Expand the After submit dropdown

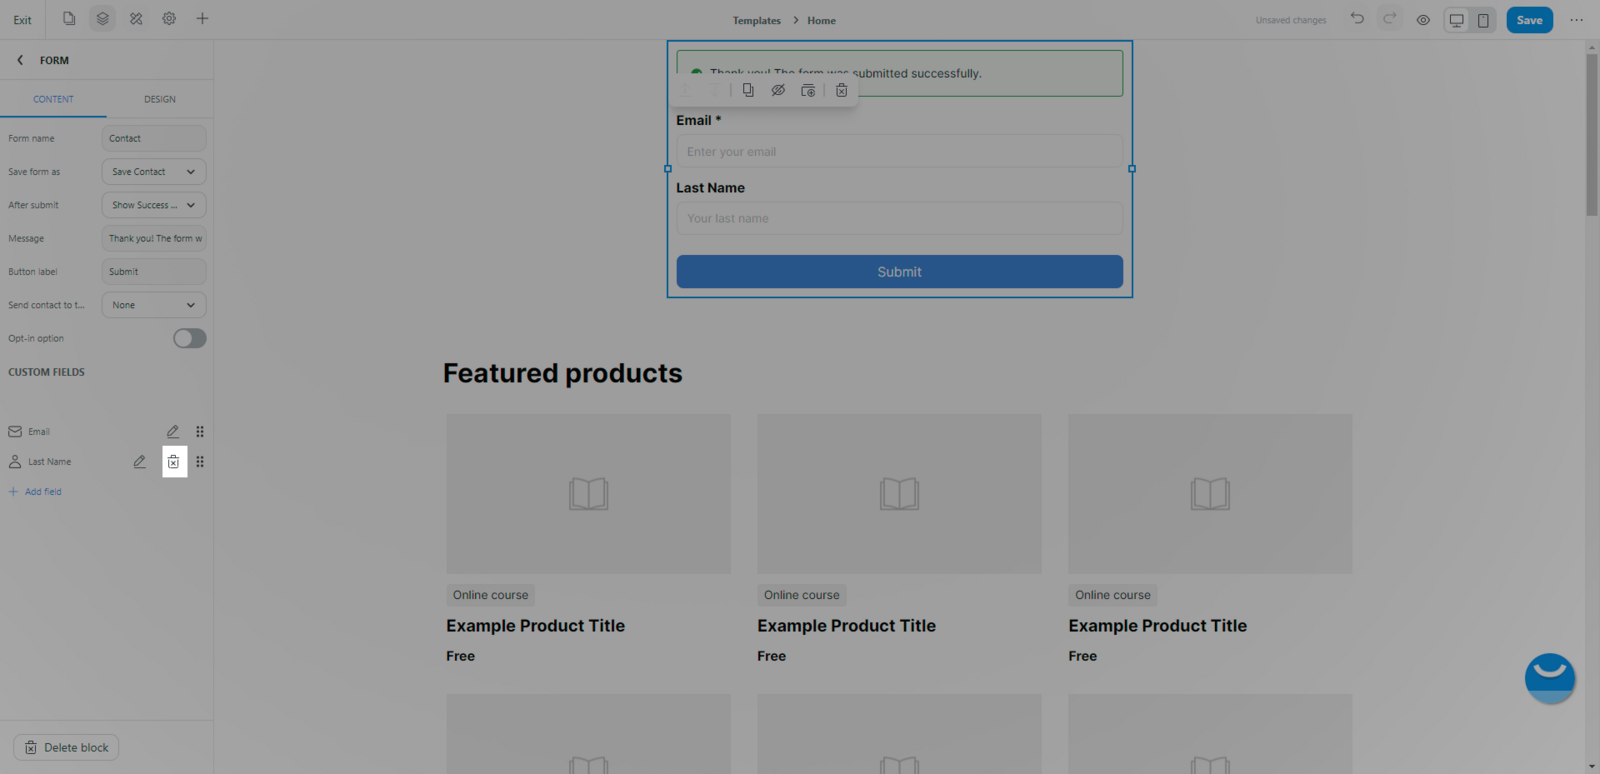click(x=154, y=205)
